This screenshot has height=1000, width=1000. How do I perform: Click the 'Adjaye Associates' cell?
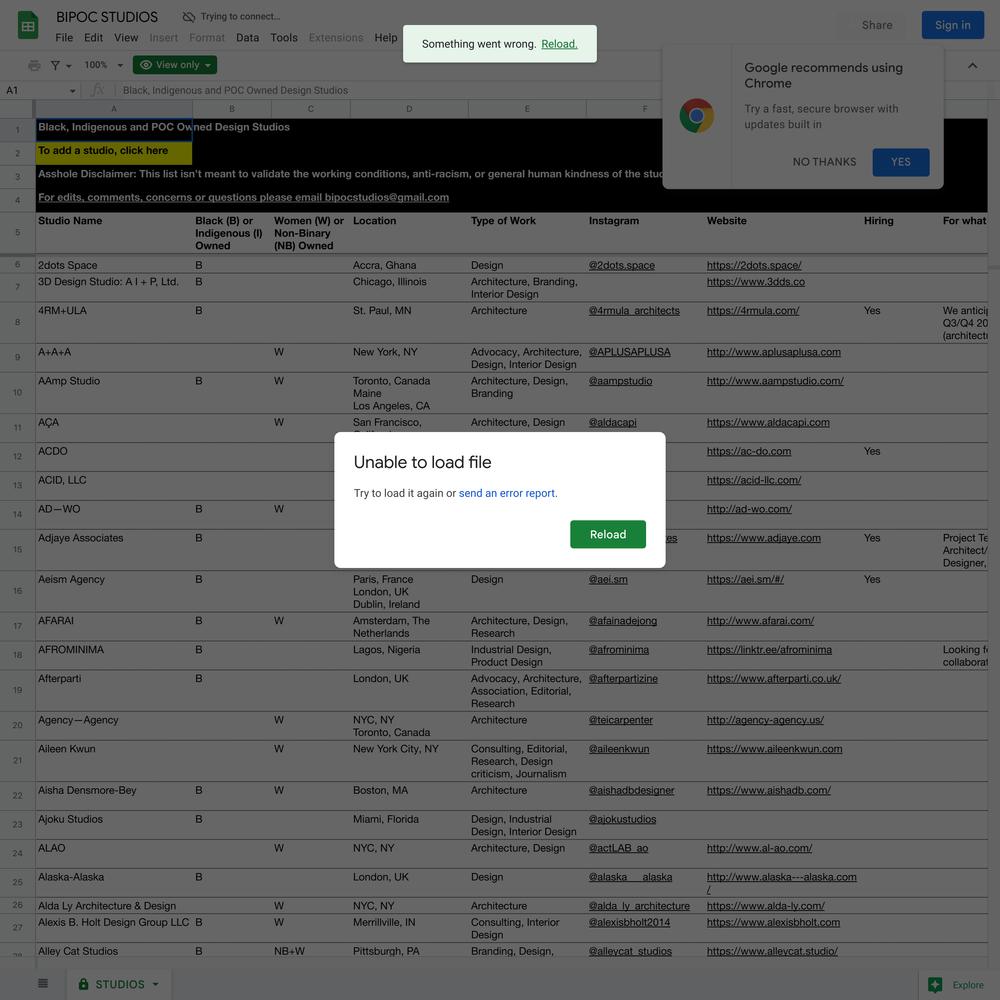click(114, 550)
